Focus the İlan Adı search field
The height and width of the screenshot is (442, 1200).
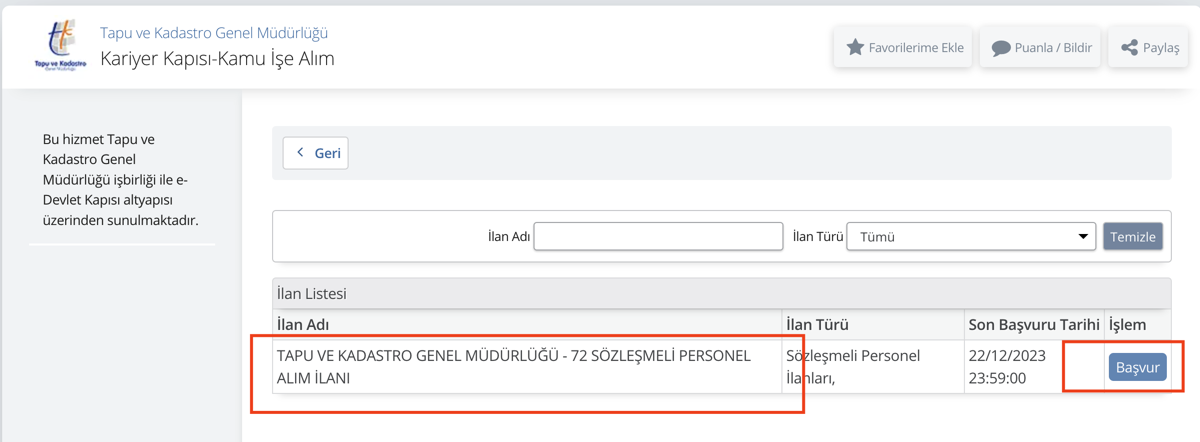point(658,236)
